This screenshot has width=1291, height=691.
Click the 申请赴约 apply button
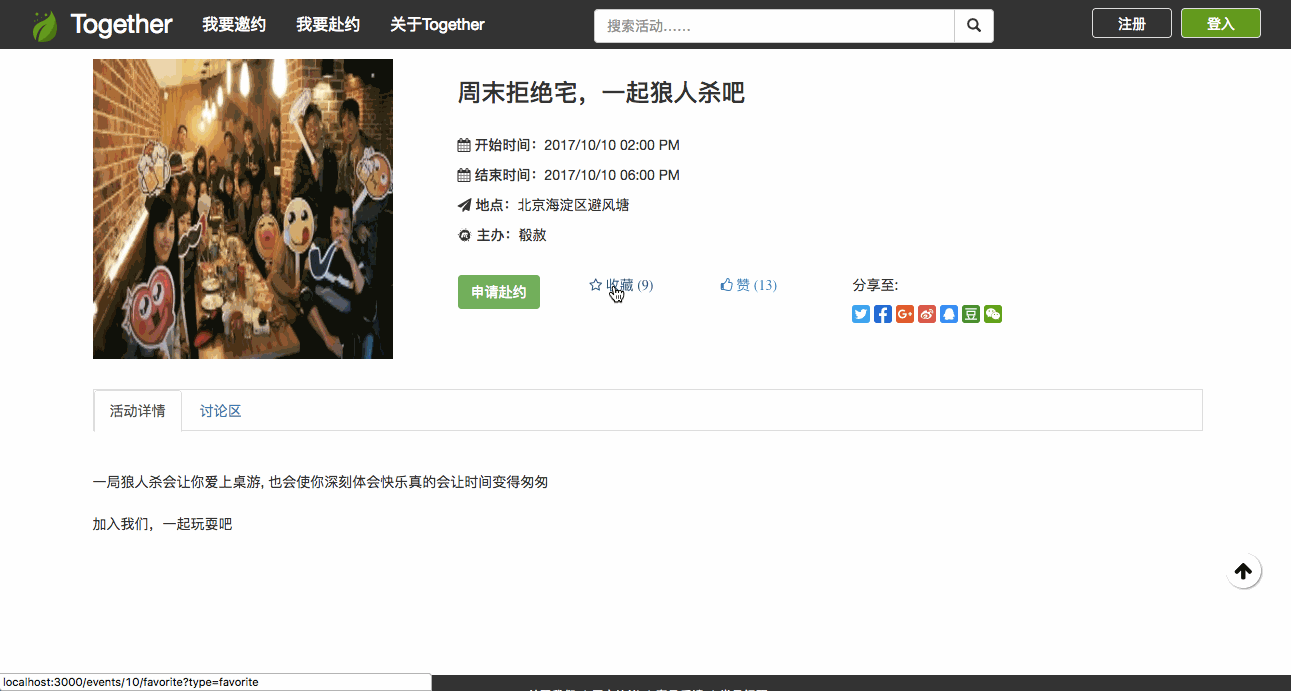499,292
